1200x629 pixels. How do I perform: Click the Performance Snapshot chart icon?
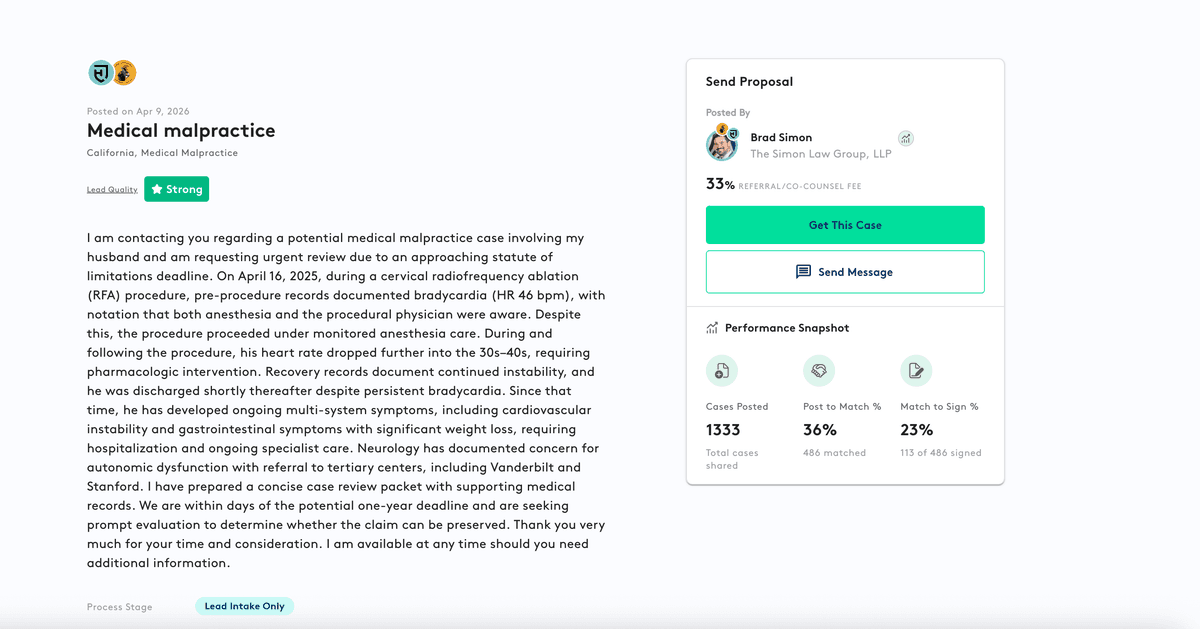point(712,328)
